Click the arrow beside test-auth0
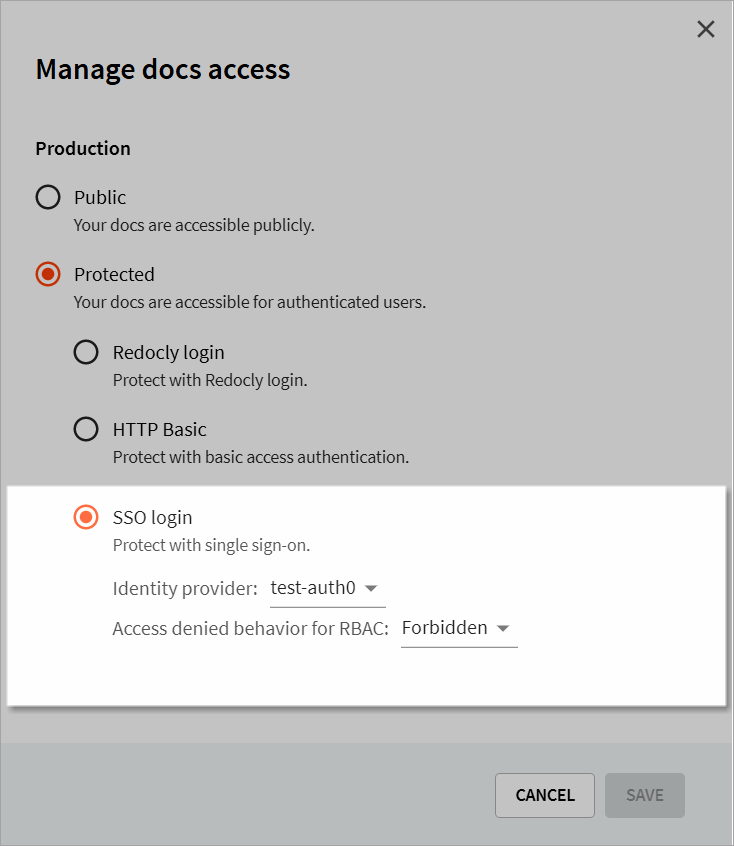This screenshot has height=846, width=734. coord(371,588)
